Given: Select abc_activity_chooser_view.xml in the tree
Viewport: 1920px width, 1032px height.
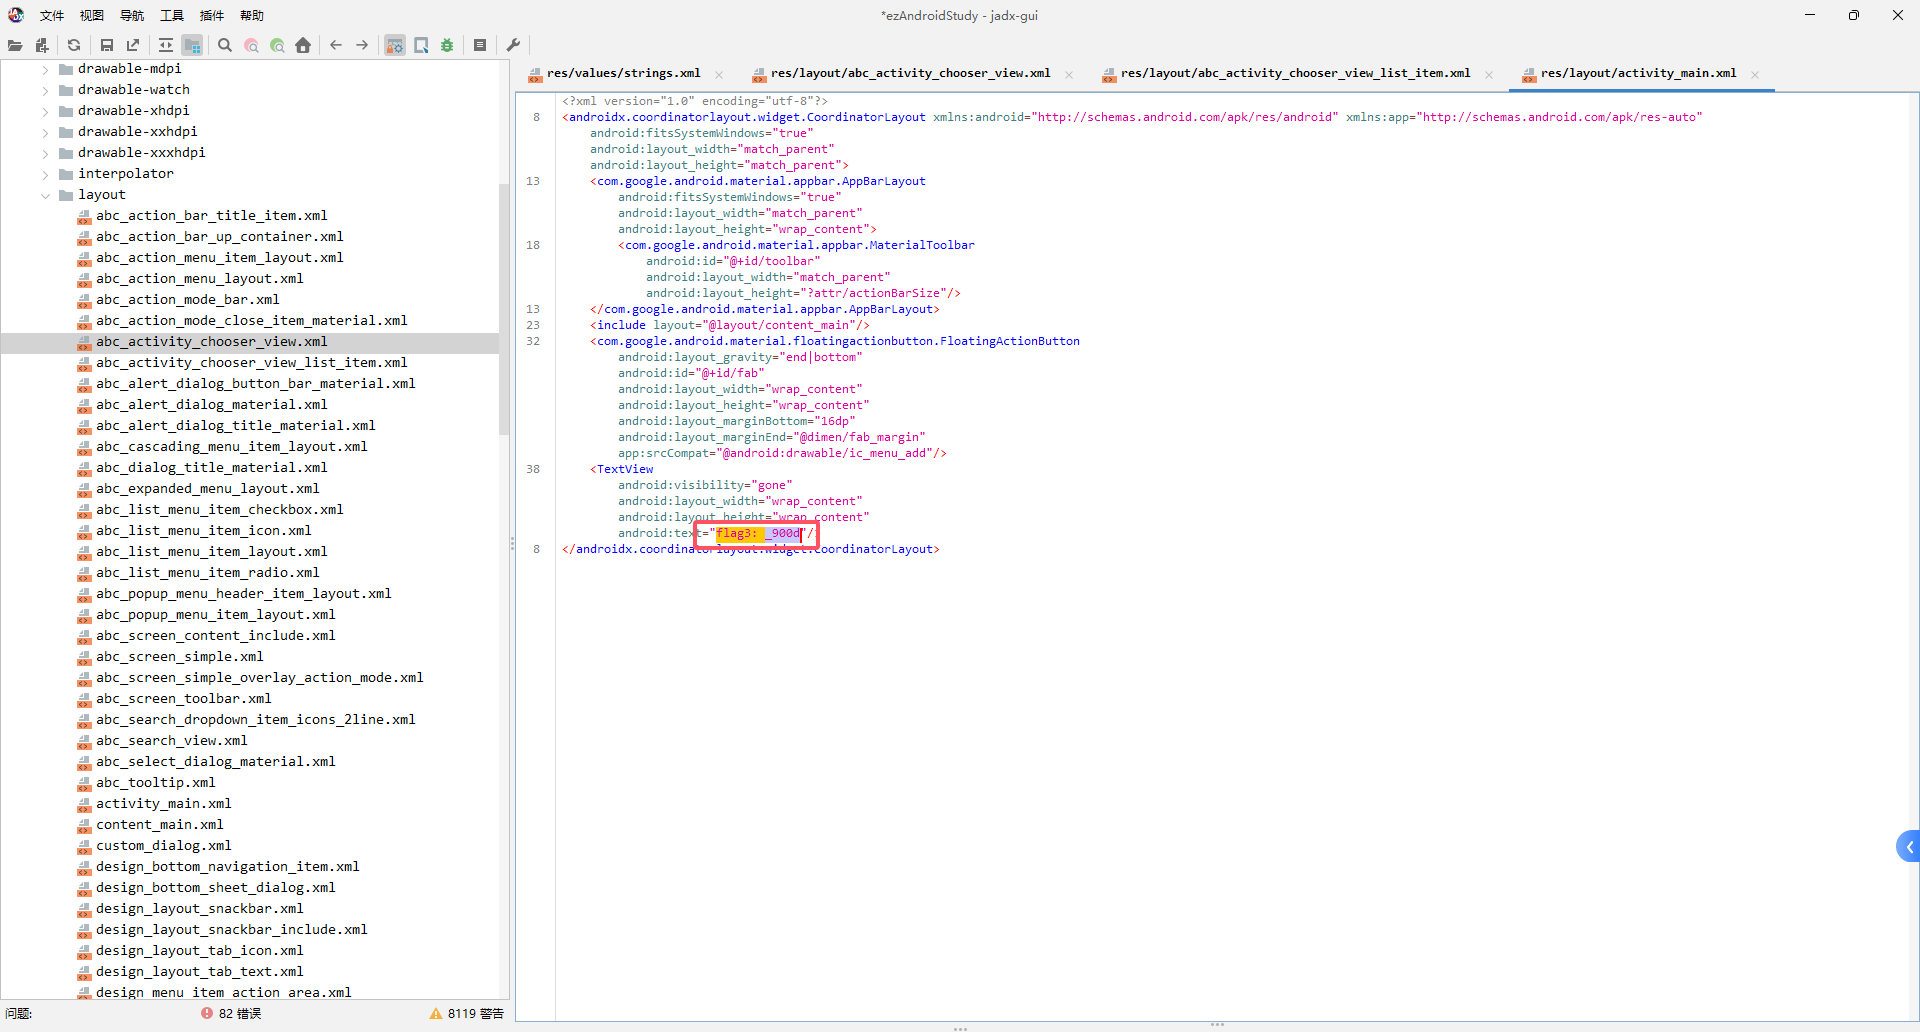Looking at the screenshot, I should pyautogui.click(x=212, y=341).
